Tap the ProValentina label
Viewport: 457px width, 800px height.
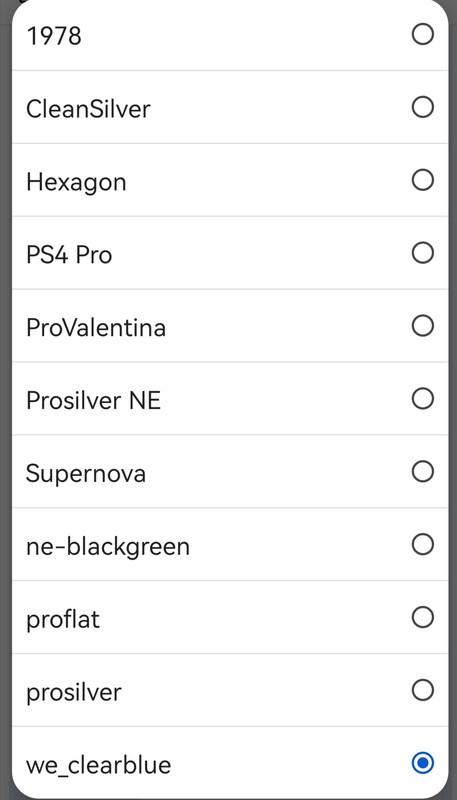tap(96, 328)
